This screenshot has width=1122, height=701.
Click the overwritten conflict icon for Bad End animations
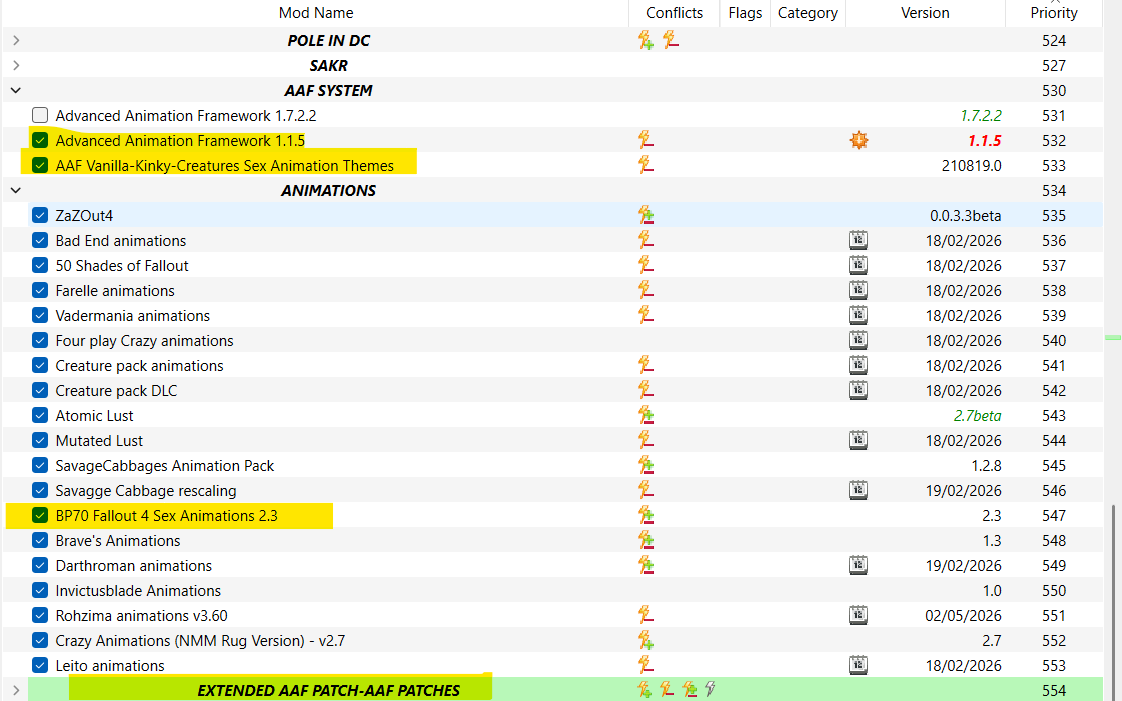click(646, 240)
